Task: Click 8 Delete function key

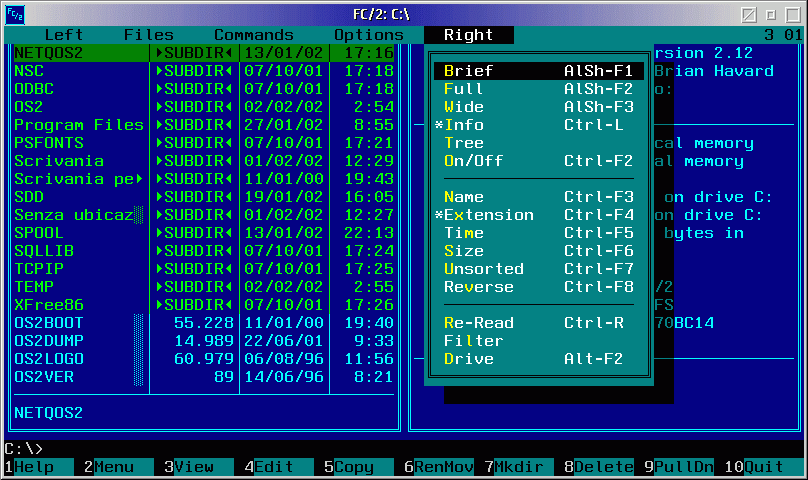Action: click(599, 467)
